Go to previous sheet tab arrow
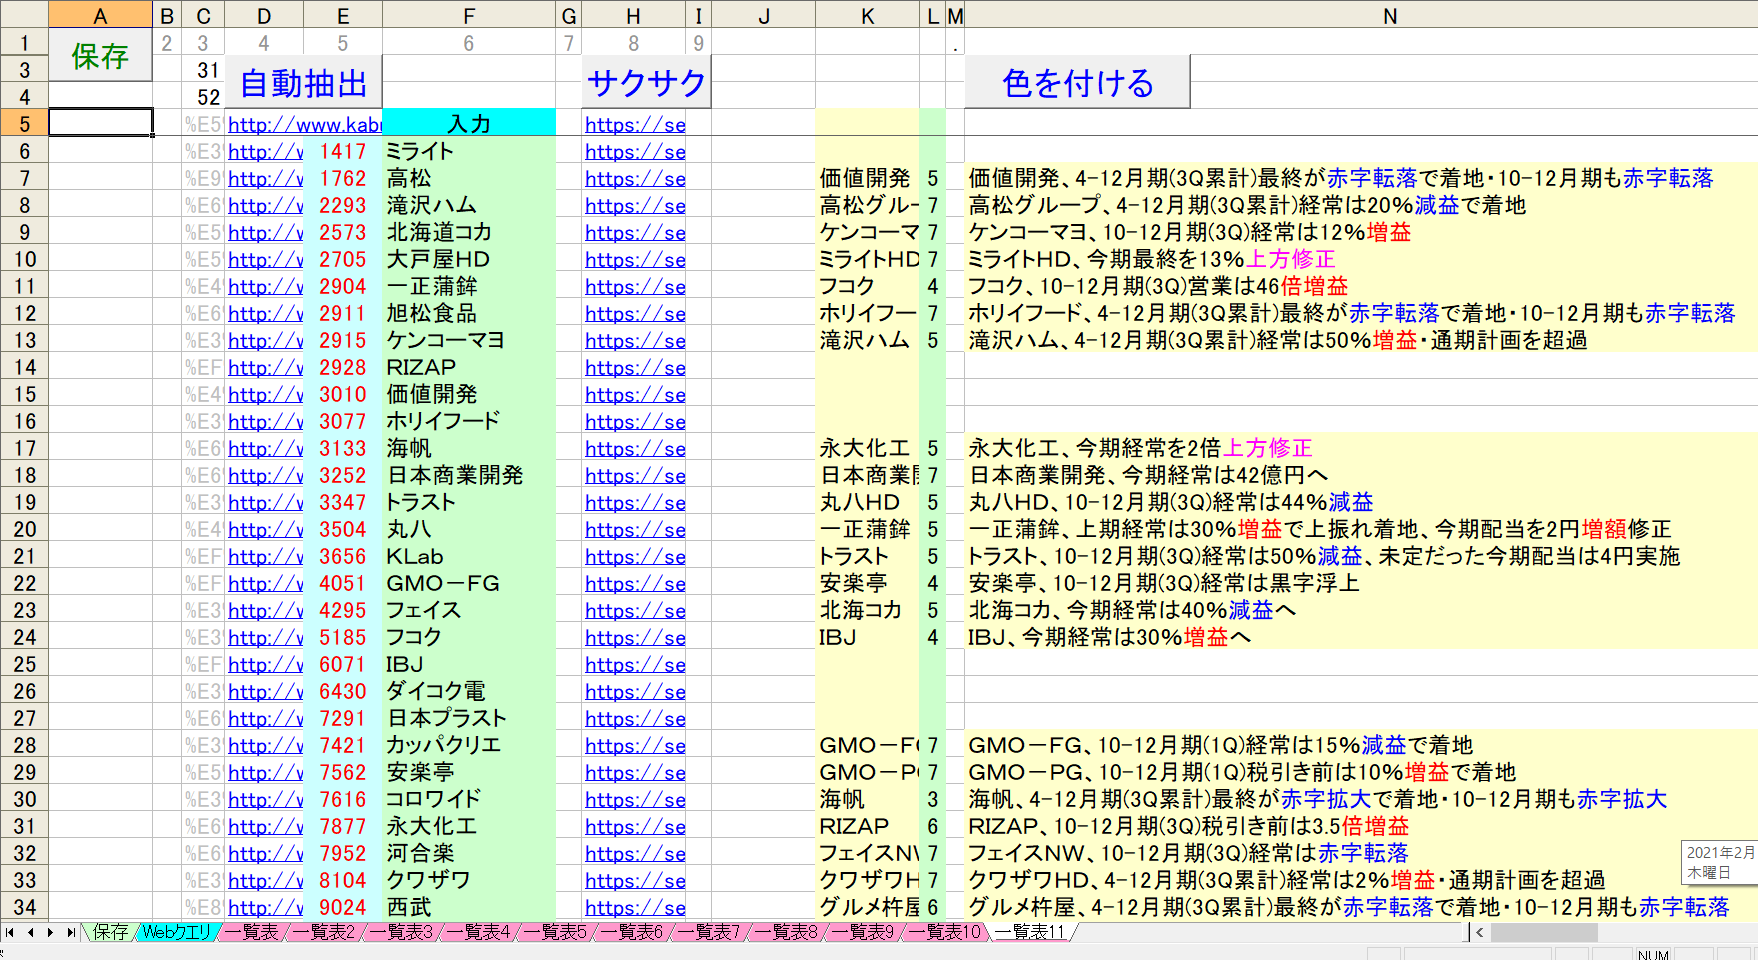Screen dimensions: 1758x960 tap(30, 932)
